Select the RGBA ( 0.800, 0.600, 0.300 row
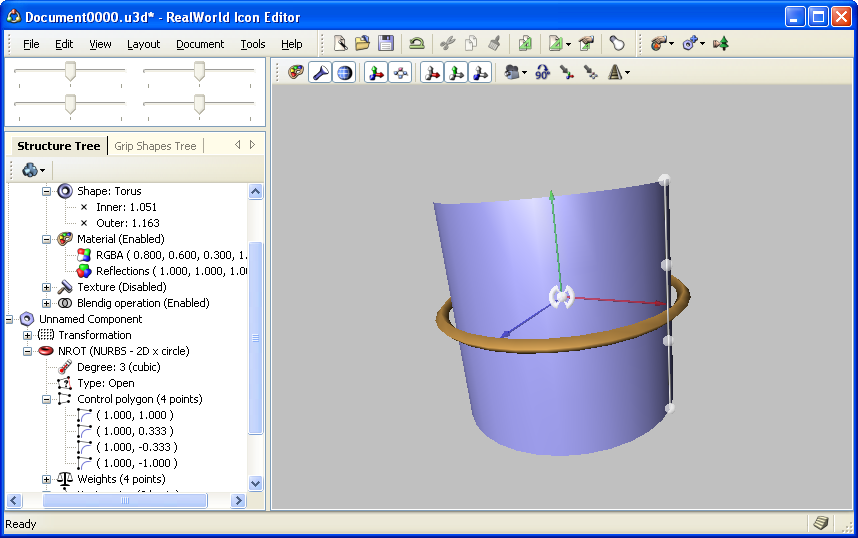Viewport: 858px width, 538px height. [171, 255]
